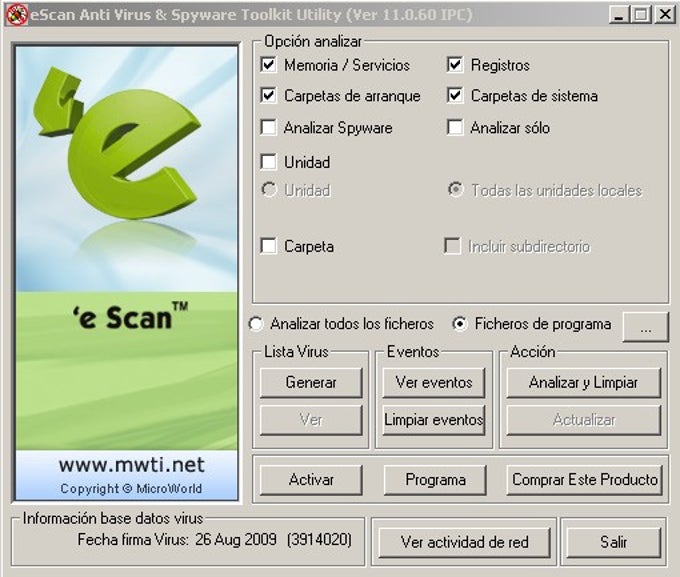Click the green eScan logo image
This screenshot has height=577, width=680.
click(117, 143)
